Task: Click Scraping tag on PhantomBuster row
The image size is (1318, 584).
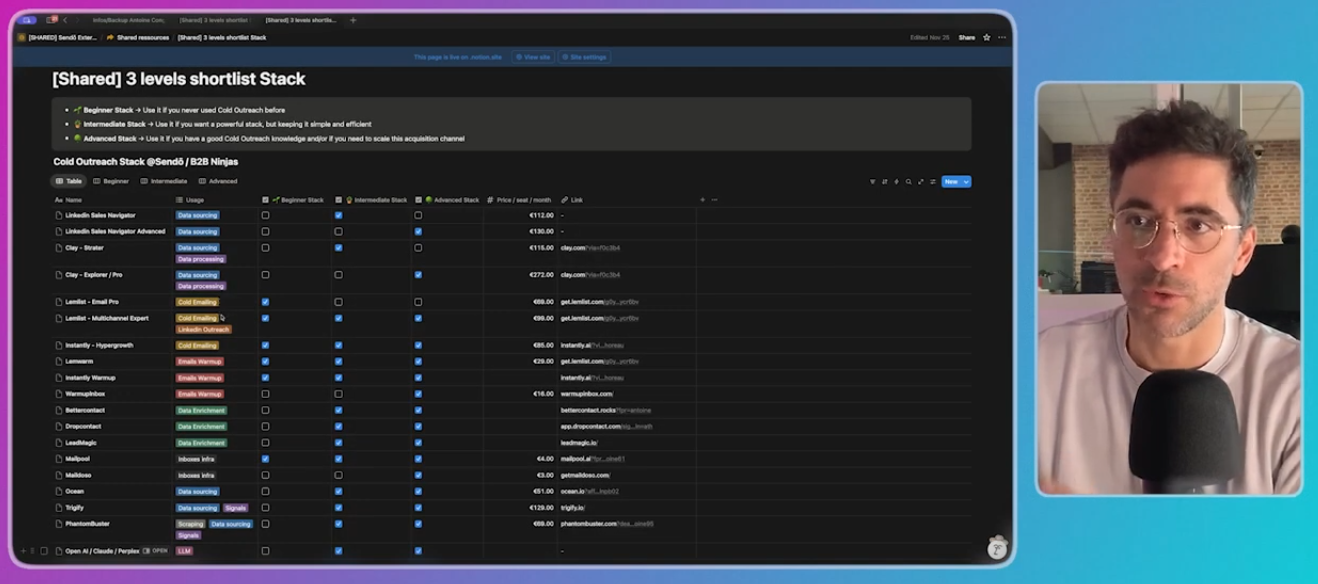Action: 190,523
